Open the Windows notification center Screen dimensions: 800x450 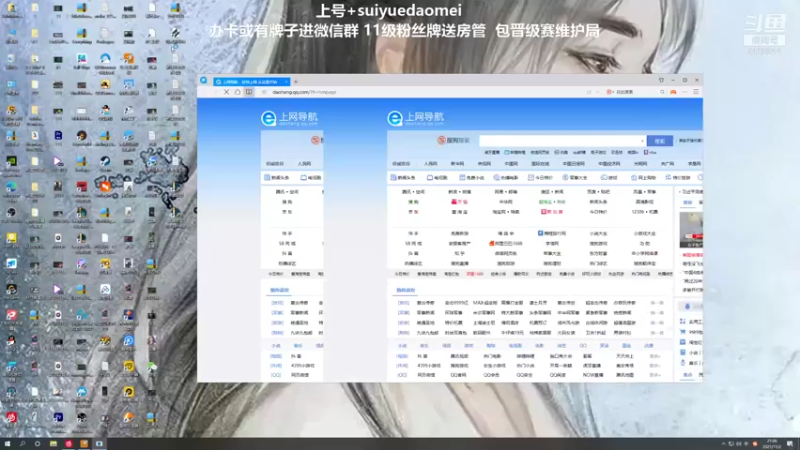[790, 444]
